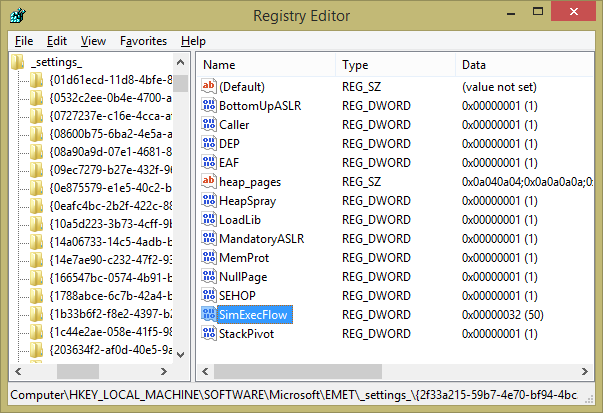The image size is (603, 413).
Task: Click the tree pane scroll left arrow
Action: coord(18,372)
